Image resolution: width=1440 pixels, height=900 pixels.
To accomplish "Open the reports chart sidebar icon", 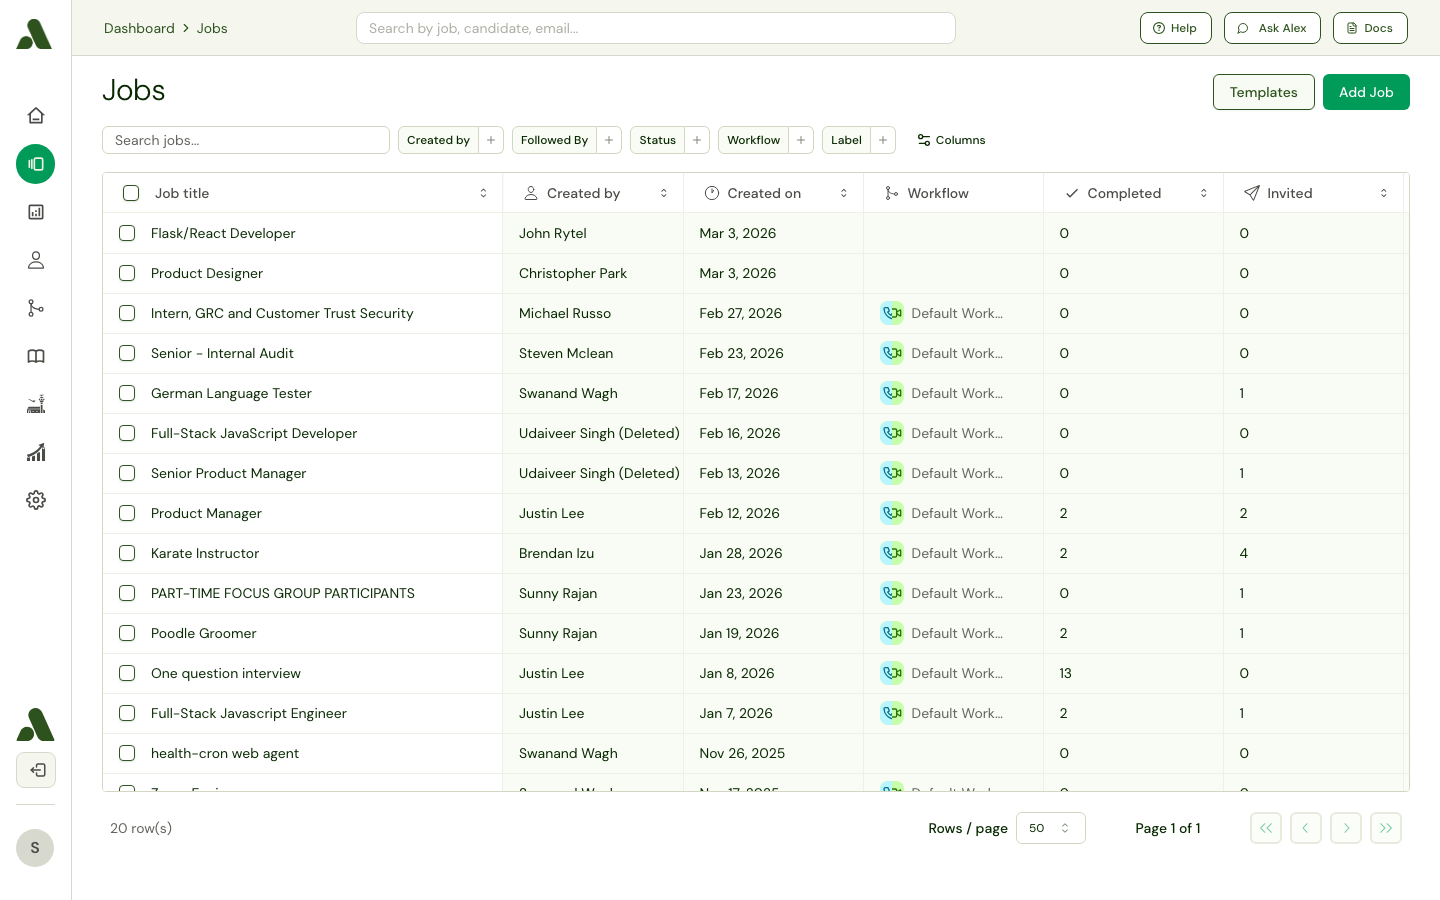I will point(36,212).
